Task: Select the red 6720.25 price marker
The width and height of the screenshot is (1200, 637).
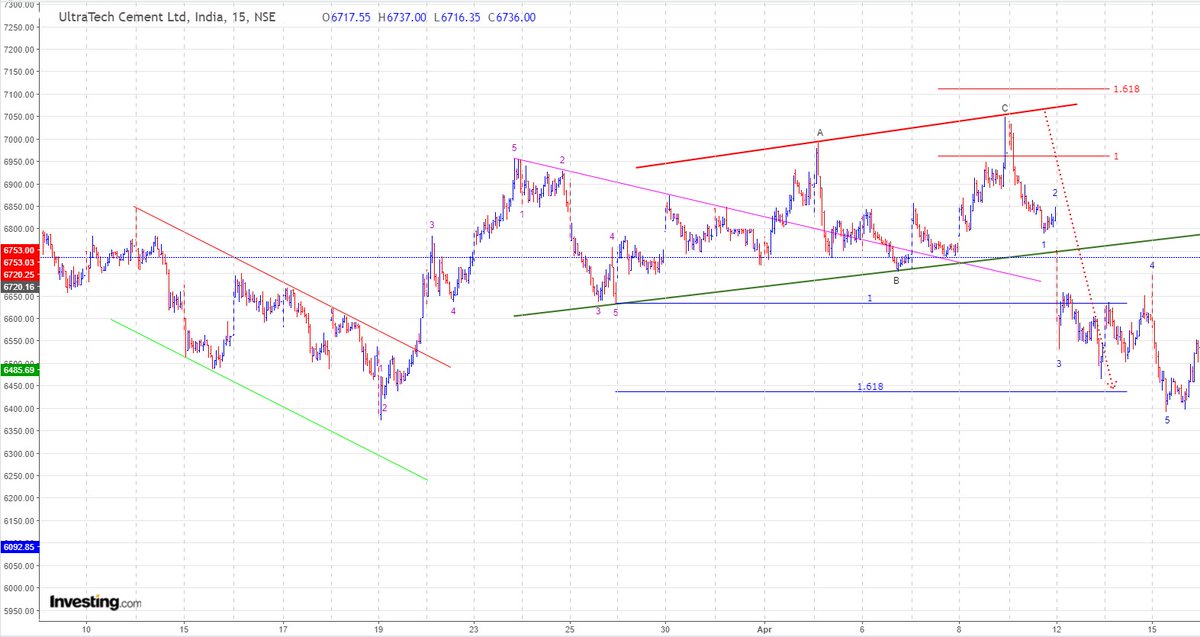Action: pos(19,274)
